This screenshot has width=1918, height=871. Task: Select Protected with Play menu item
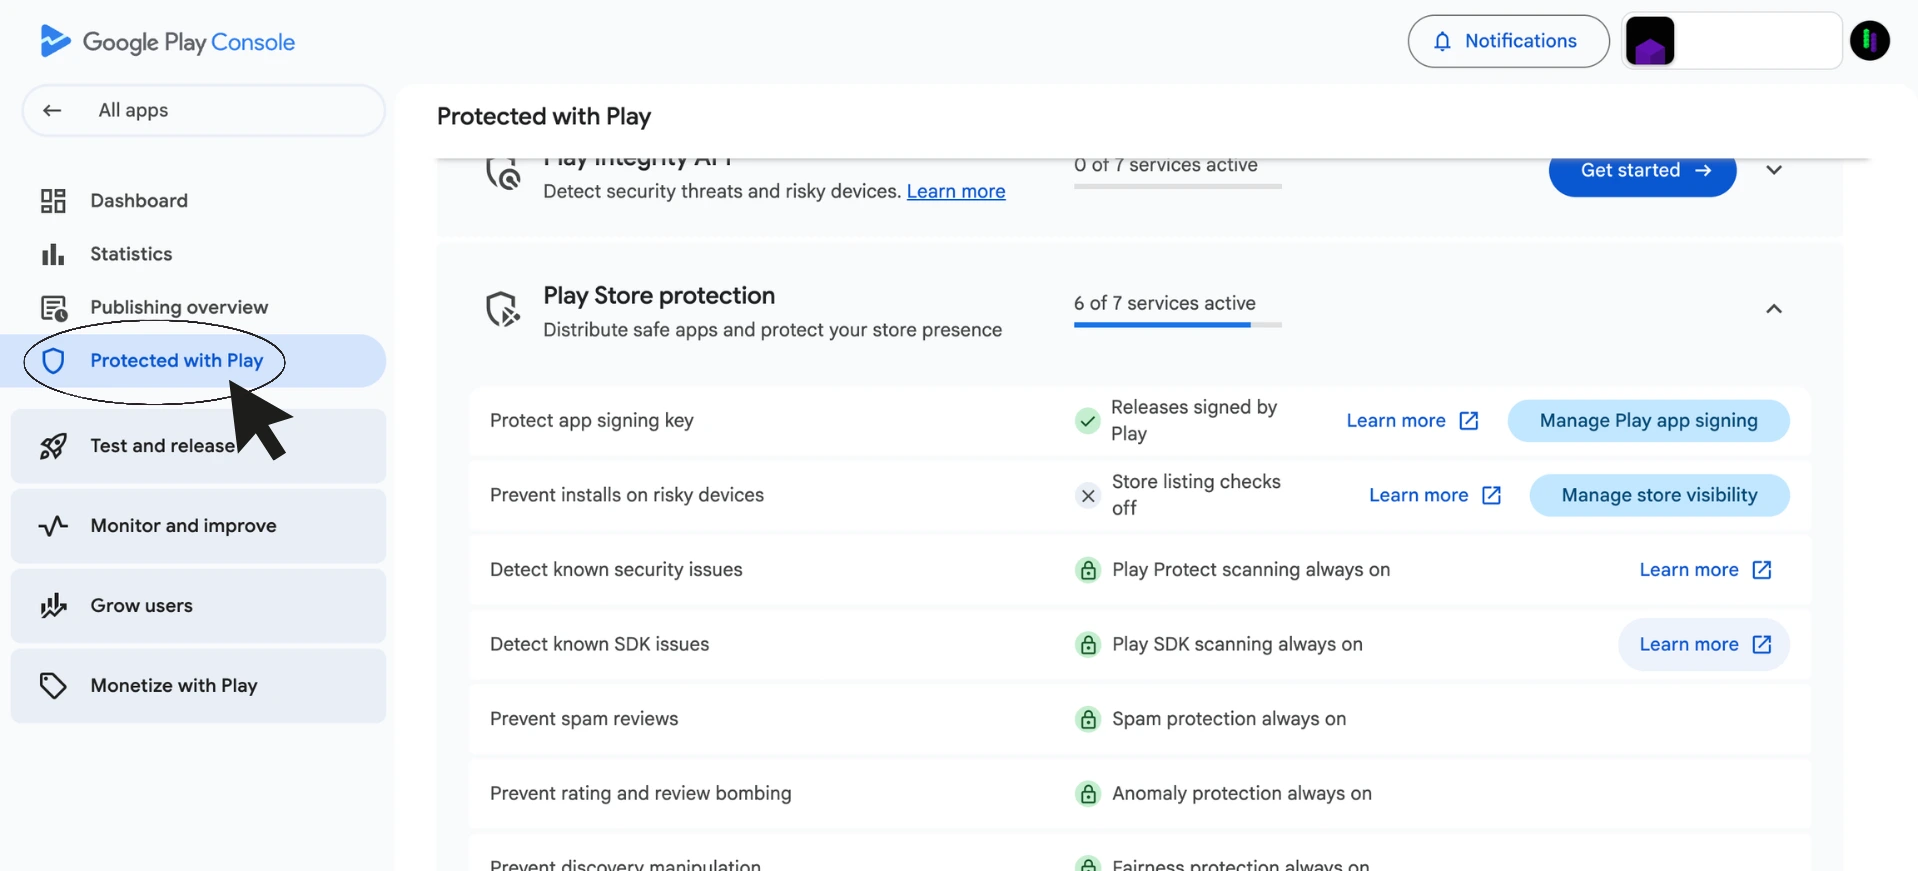click(x=193, y=361)
